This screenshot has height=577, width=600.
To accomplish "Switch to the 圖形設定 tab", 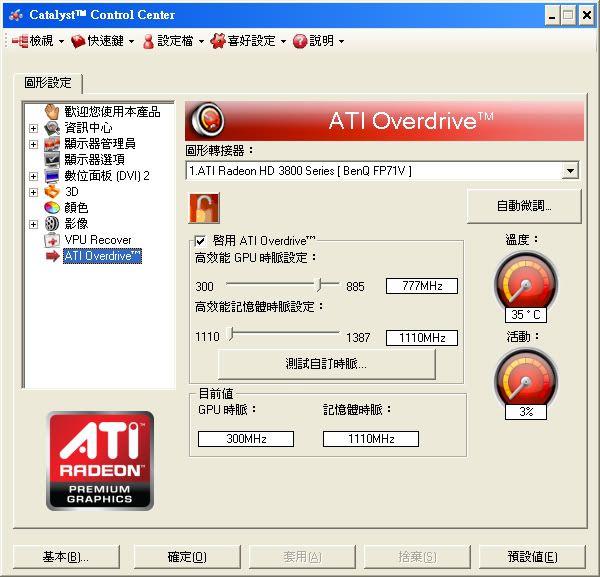I will pyautogui.click(x=48, y=83).
